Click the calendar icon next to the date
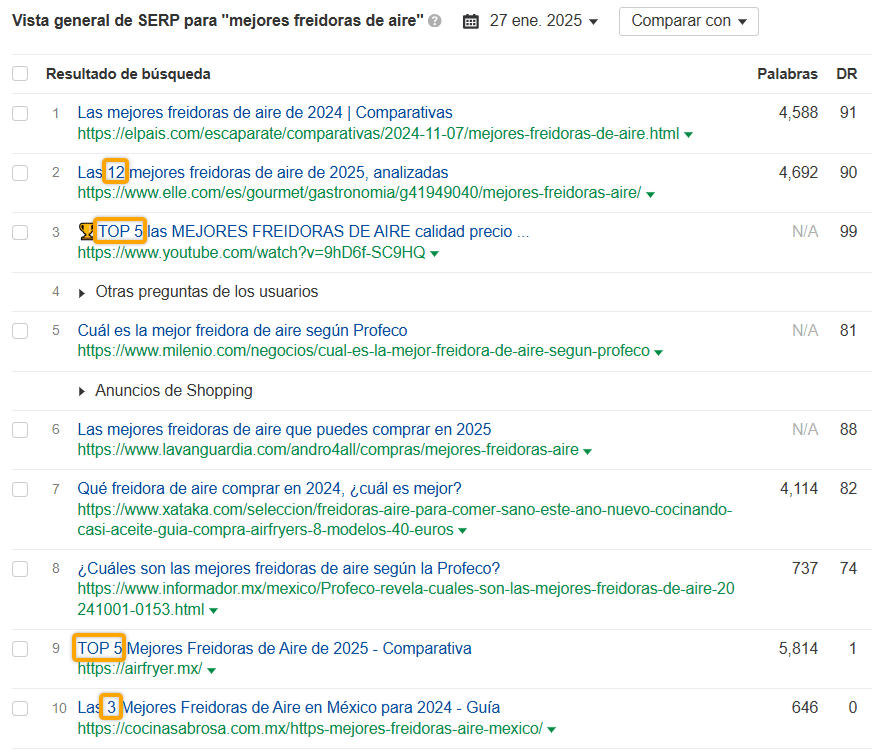The height and width of the screenshot is (753, 872). tap(471, 21)
